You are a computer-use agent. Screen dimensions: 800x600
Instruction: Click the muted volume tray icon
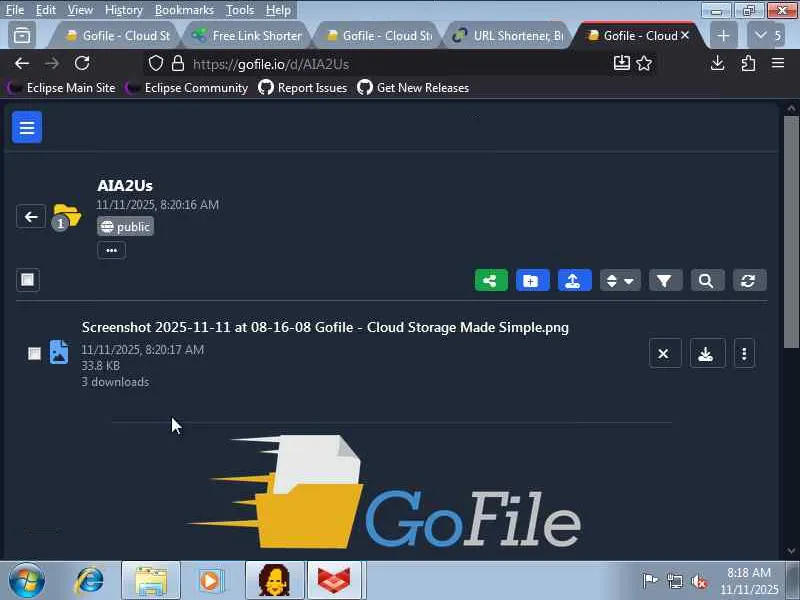point(698,581)
